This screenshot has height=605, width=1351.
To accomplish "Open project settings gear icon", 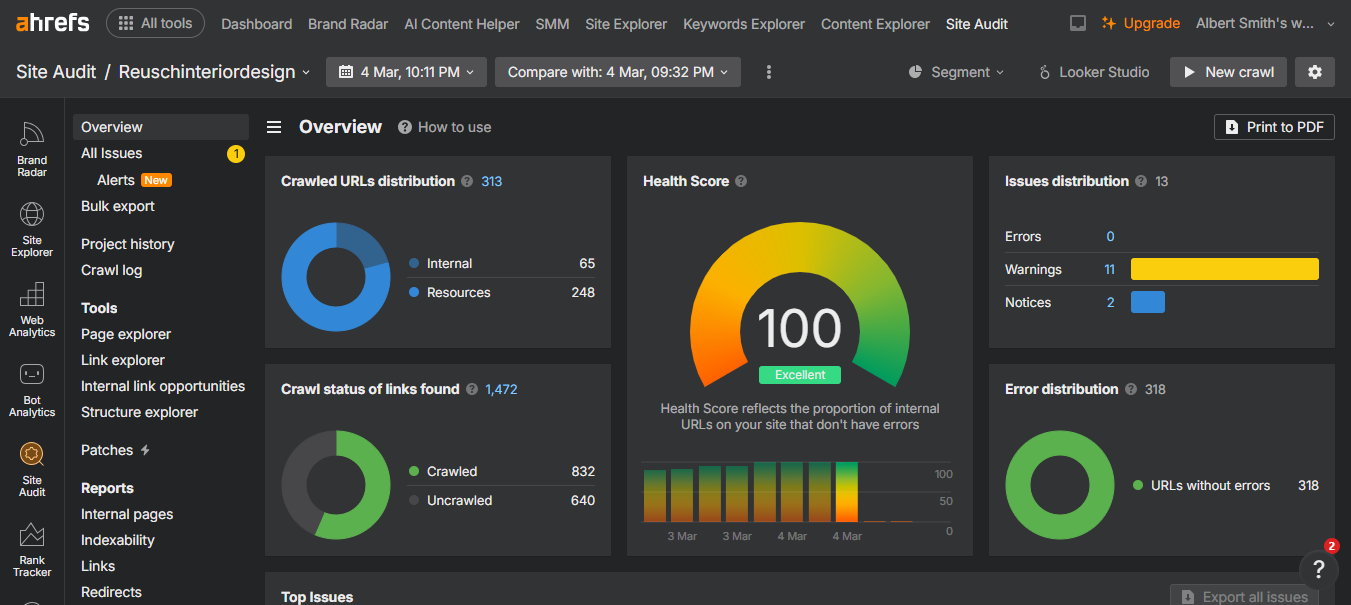I will pyautogui.click(x=1315, y=72).
